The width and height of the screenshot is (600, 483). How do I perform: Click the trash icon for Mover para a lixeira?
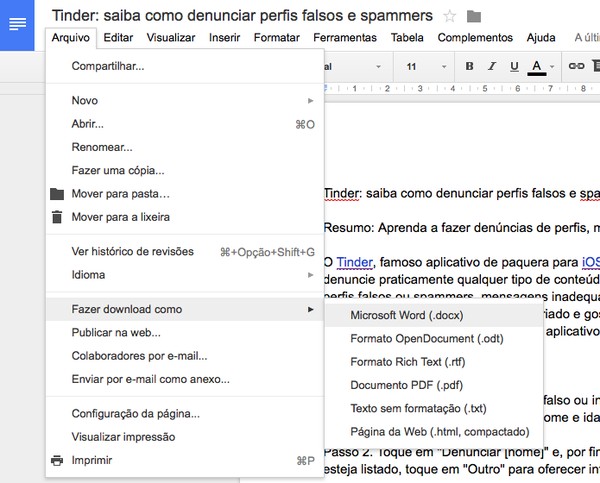(x=57, y=216)
